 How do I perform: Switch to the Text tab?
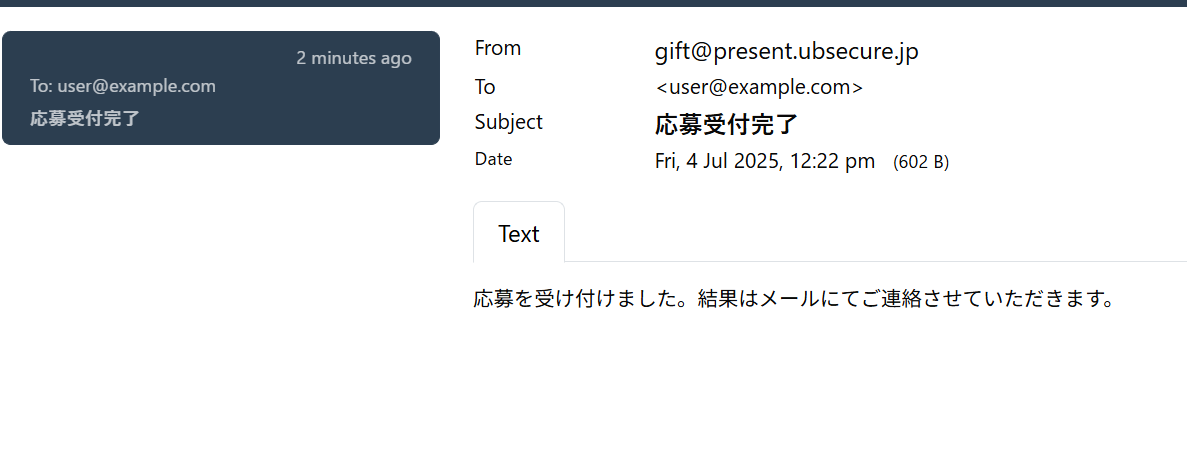click(x=519, y=234)
